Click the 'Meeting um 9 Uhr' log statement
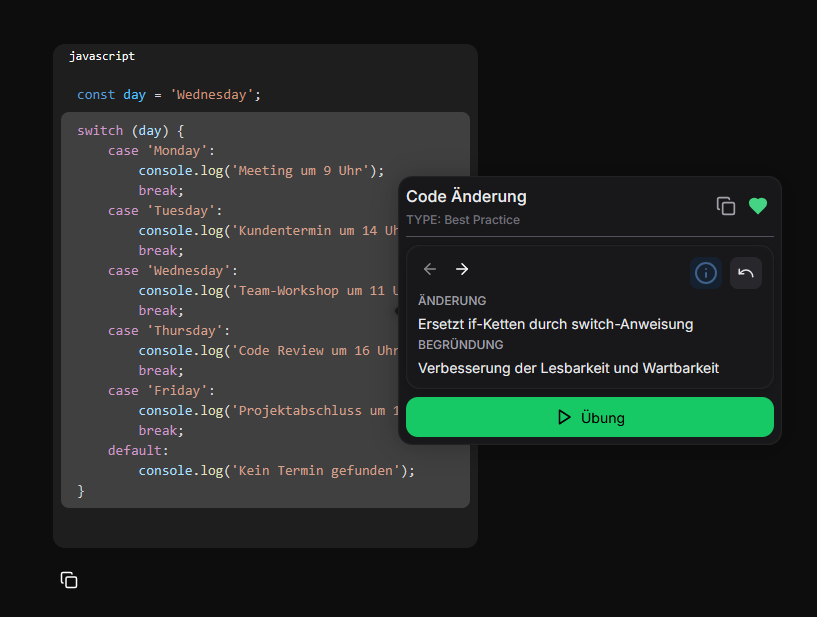 [x=261, y=171]
